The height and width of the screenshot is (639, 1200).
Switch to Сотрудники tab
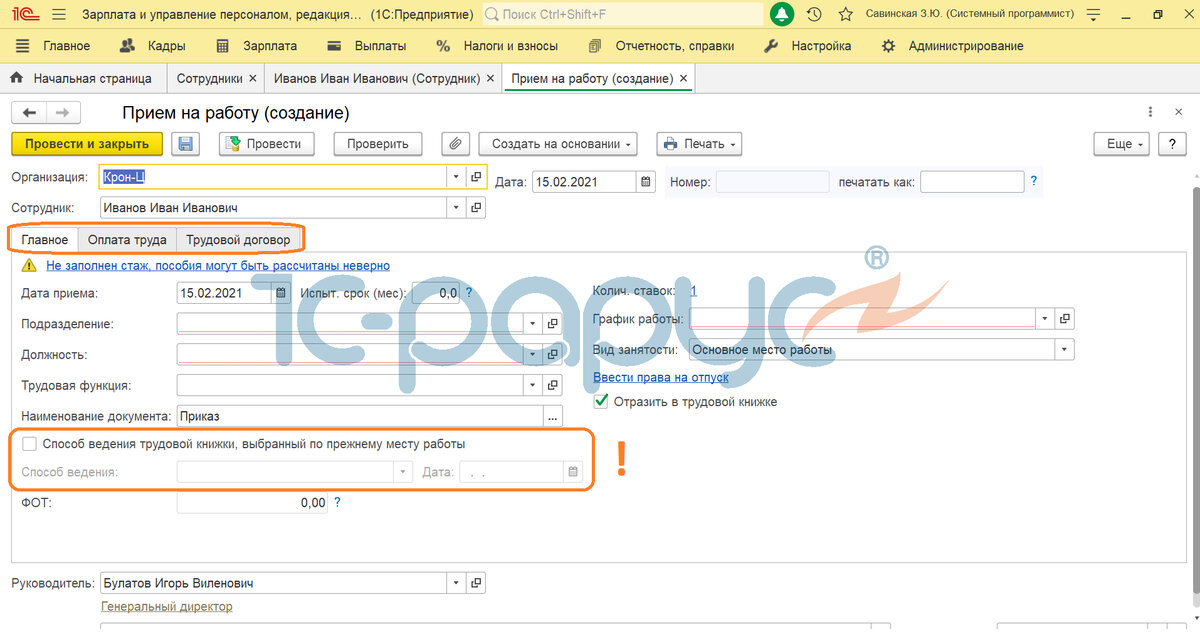209,78
